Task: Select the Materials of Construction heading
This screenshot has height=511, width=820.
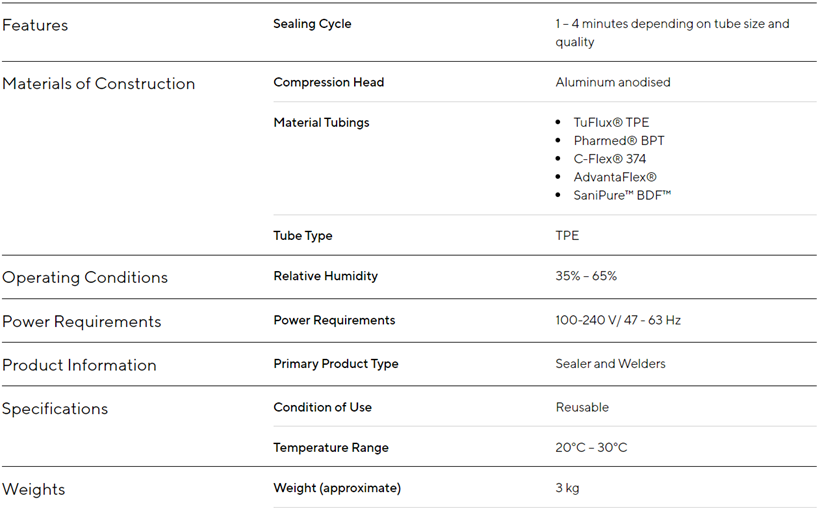Action: (99, 84)
